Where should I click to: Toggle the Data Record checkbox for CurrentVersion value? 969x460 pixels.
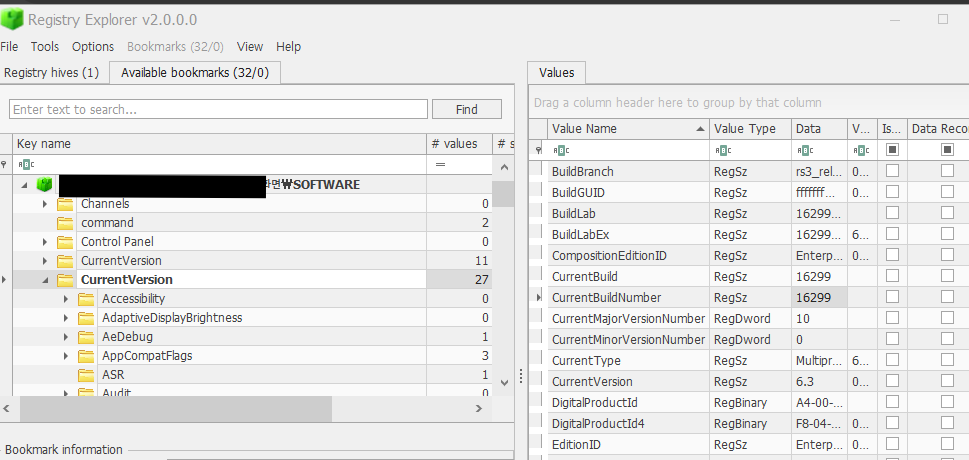(947, 381)
